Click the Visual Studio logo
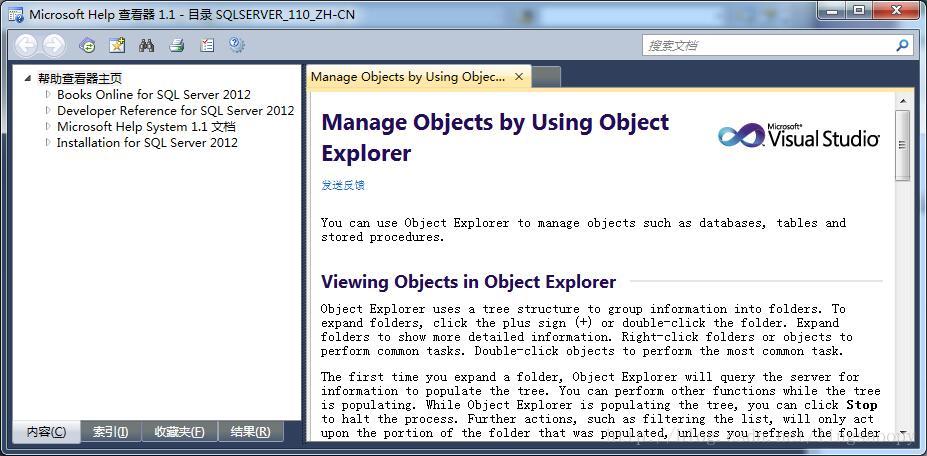The image size is (927, 456). pyautogui.click(x=799, y=135)
